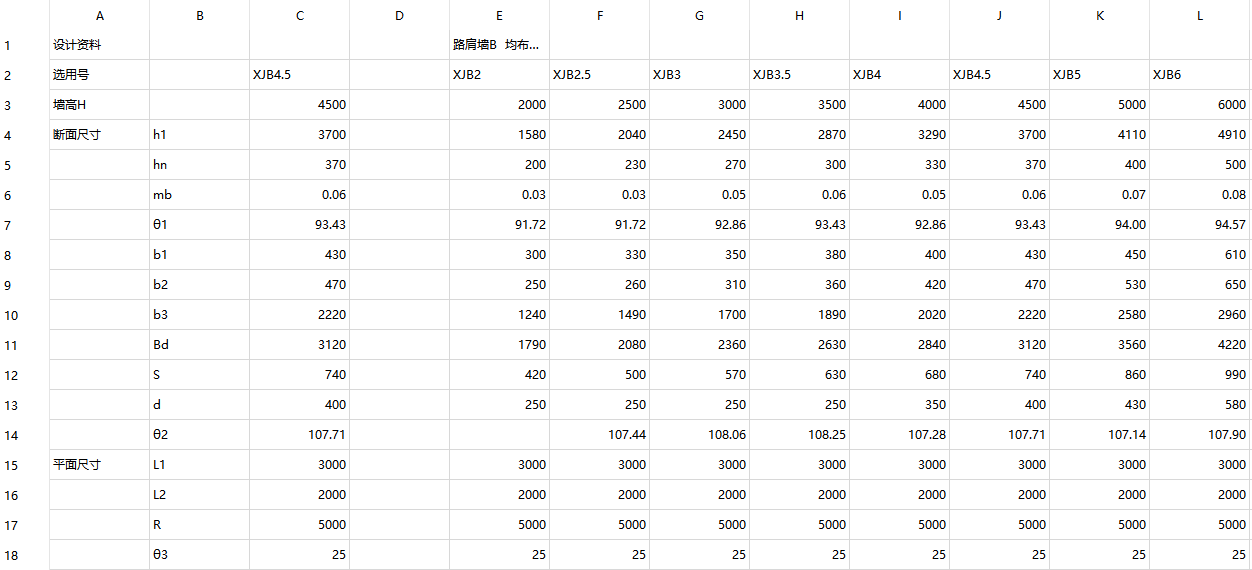This screenshot has height=570, width=1252.
Task: Click the 墙高H label cell
Action: pyautogui.click(x=99, y=105)
